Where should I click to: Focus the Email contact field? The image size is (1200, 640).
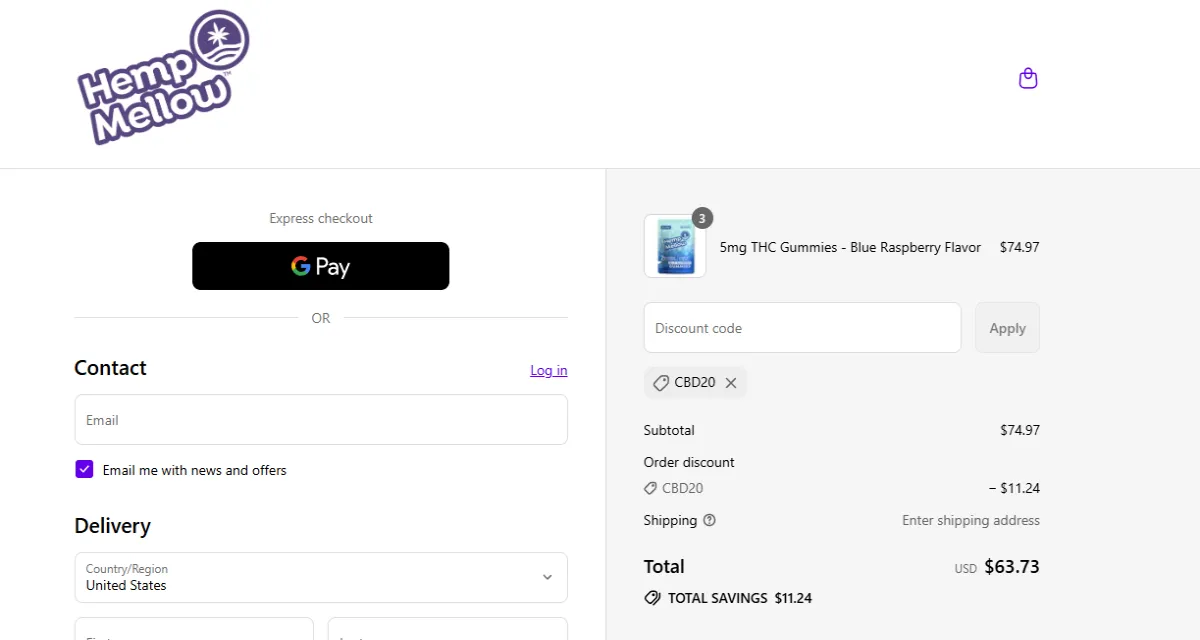(x=320, y=420)
